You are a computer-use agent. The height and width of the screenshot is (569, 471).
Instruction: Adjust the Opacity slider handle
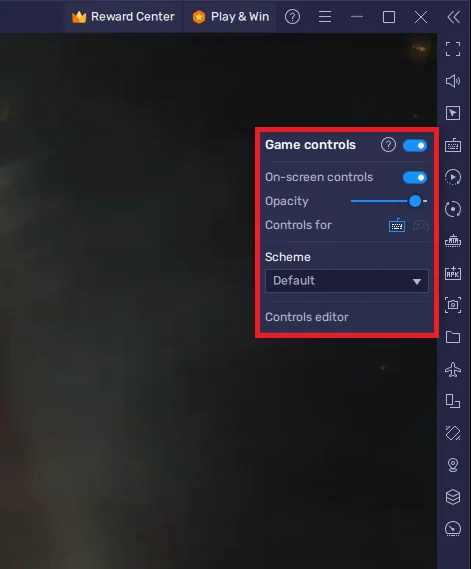coord(415,201)
